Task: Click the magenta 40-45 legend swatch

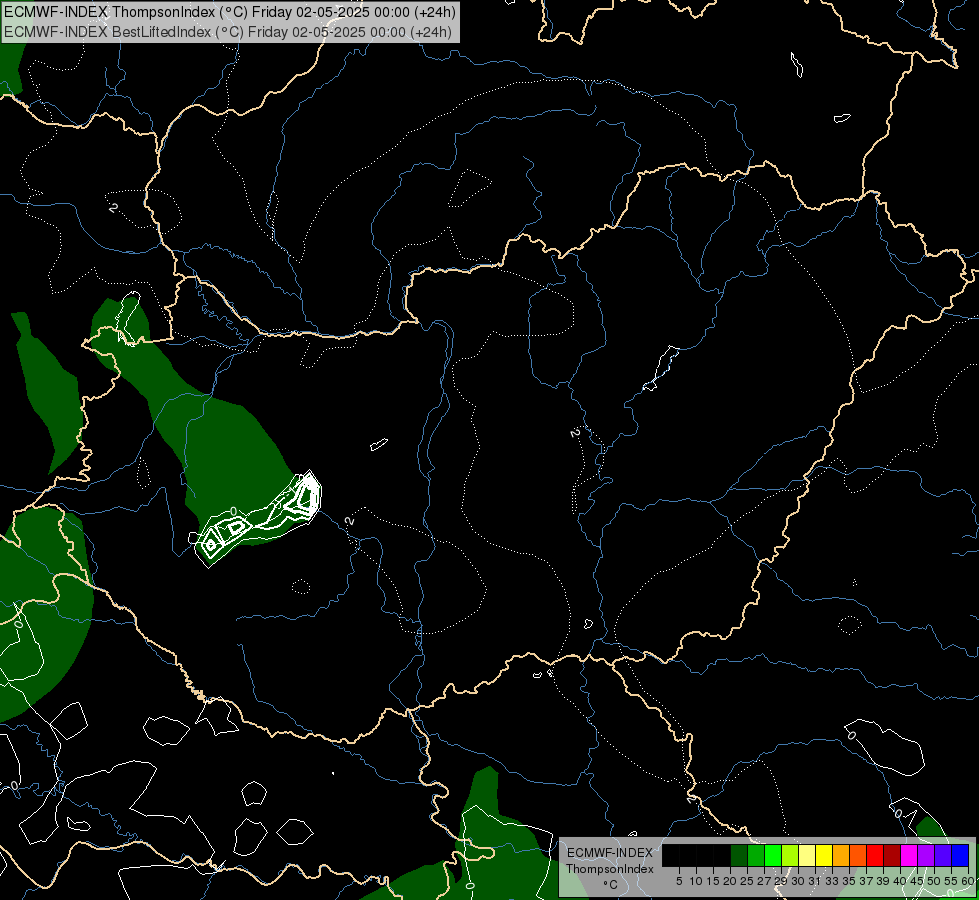Action: [909, 855]
